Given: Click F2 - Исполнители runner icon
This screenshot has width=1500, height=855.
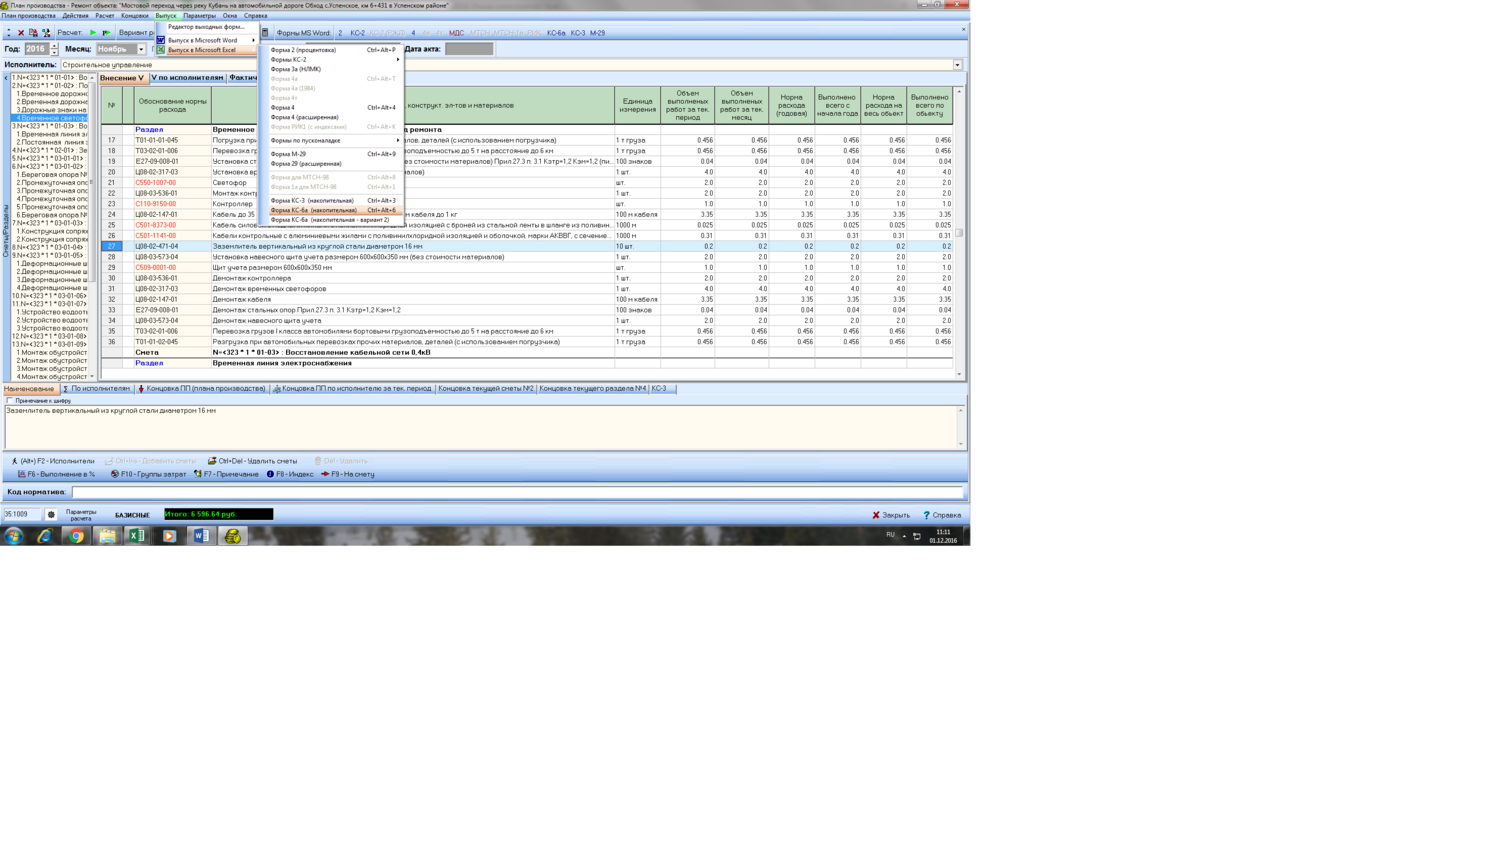Looking at the screenshot, I should [x=14, y=461].
